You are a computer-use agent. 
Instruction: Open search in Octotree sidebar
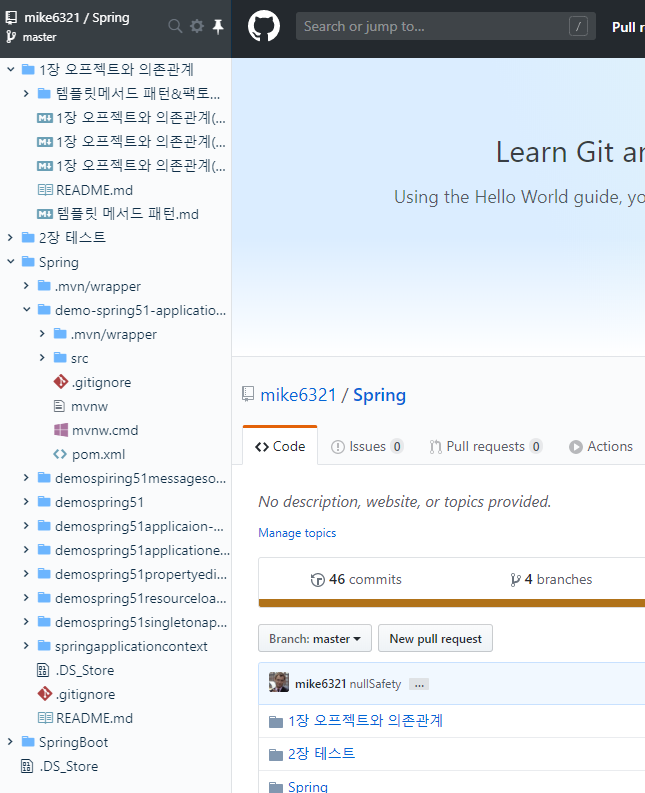click(x=175, y=26)
